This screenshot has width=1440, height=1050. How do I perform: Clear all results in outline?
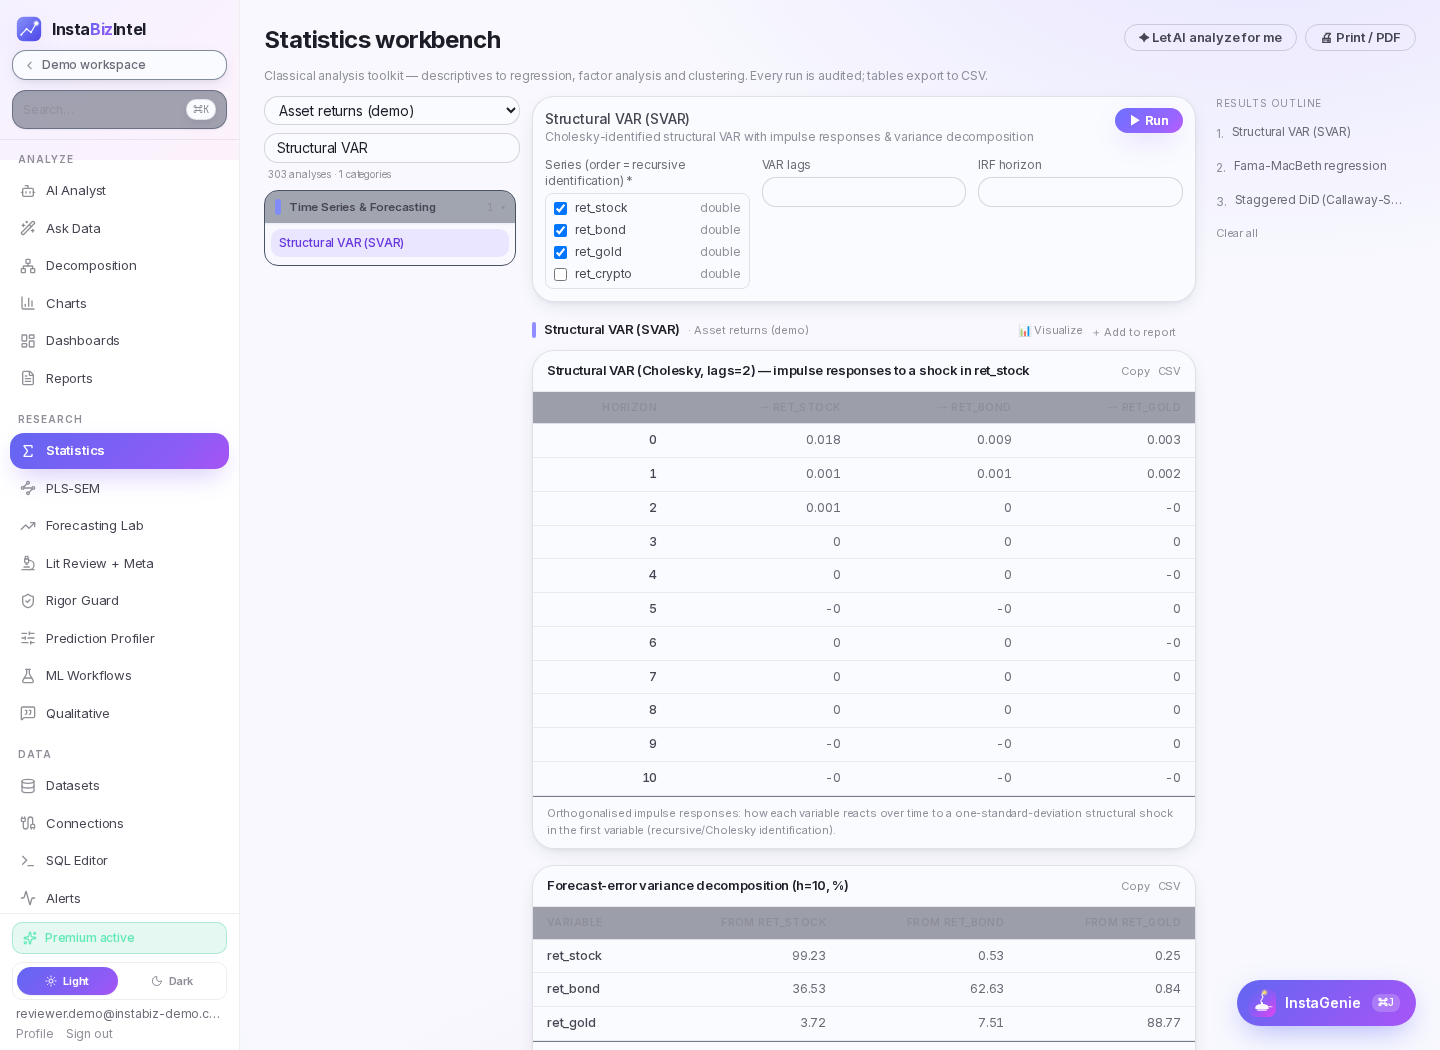1237,233
